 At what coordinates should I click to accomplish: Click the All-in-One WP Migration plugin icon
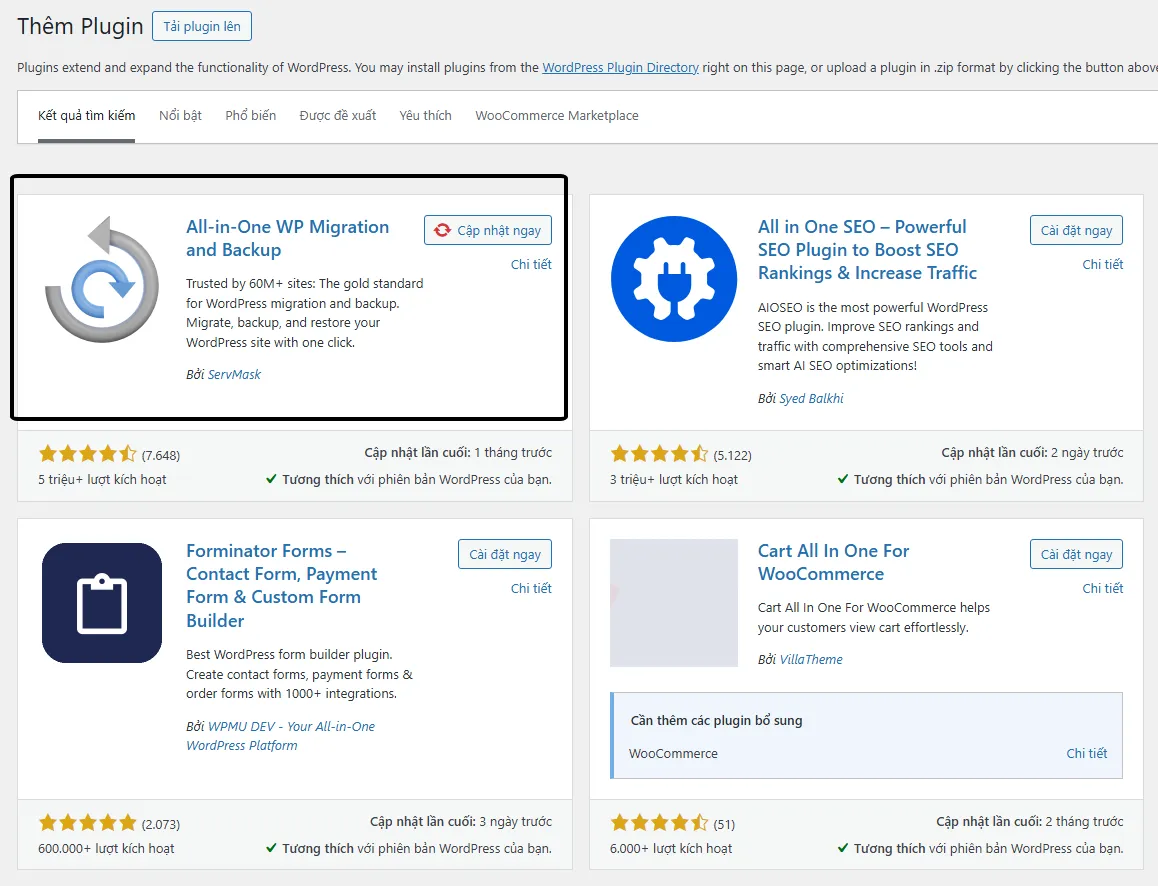point(102,279)
